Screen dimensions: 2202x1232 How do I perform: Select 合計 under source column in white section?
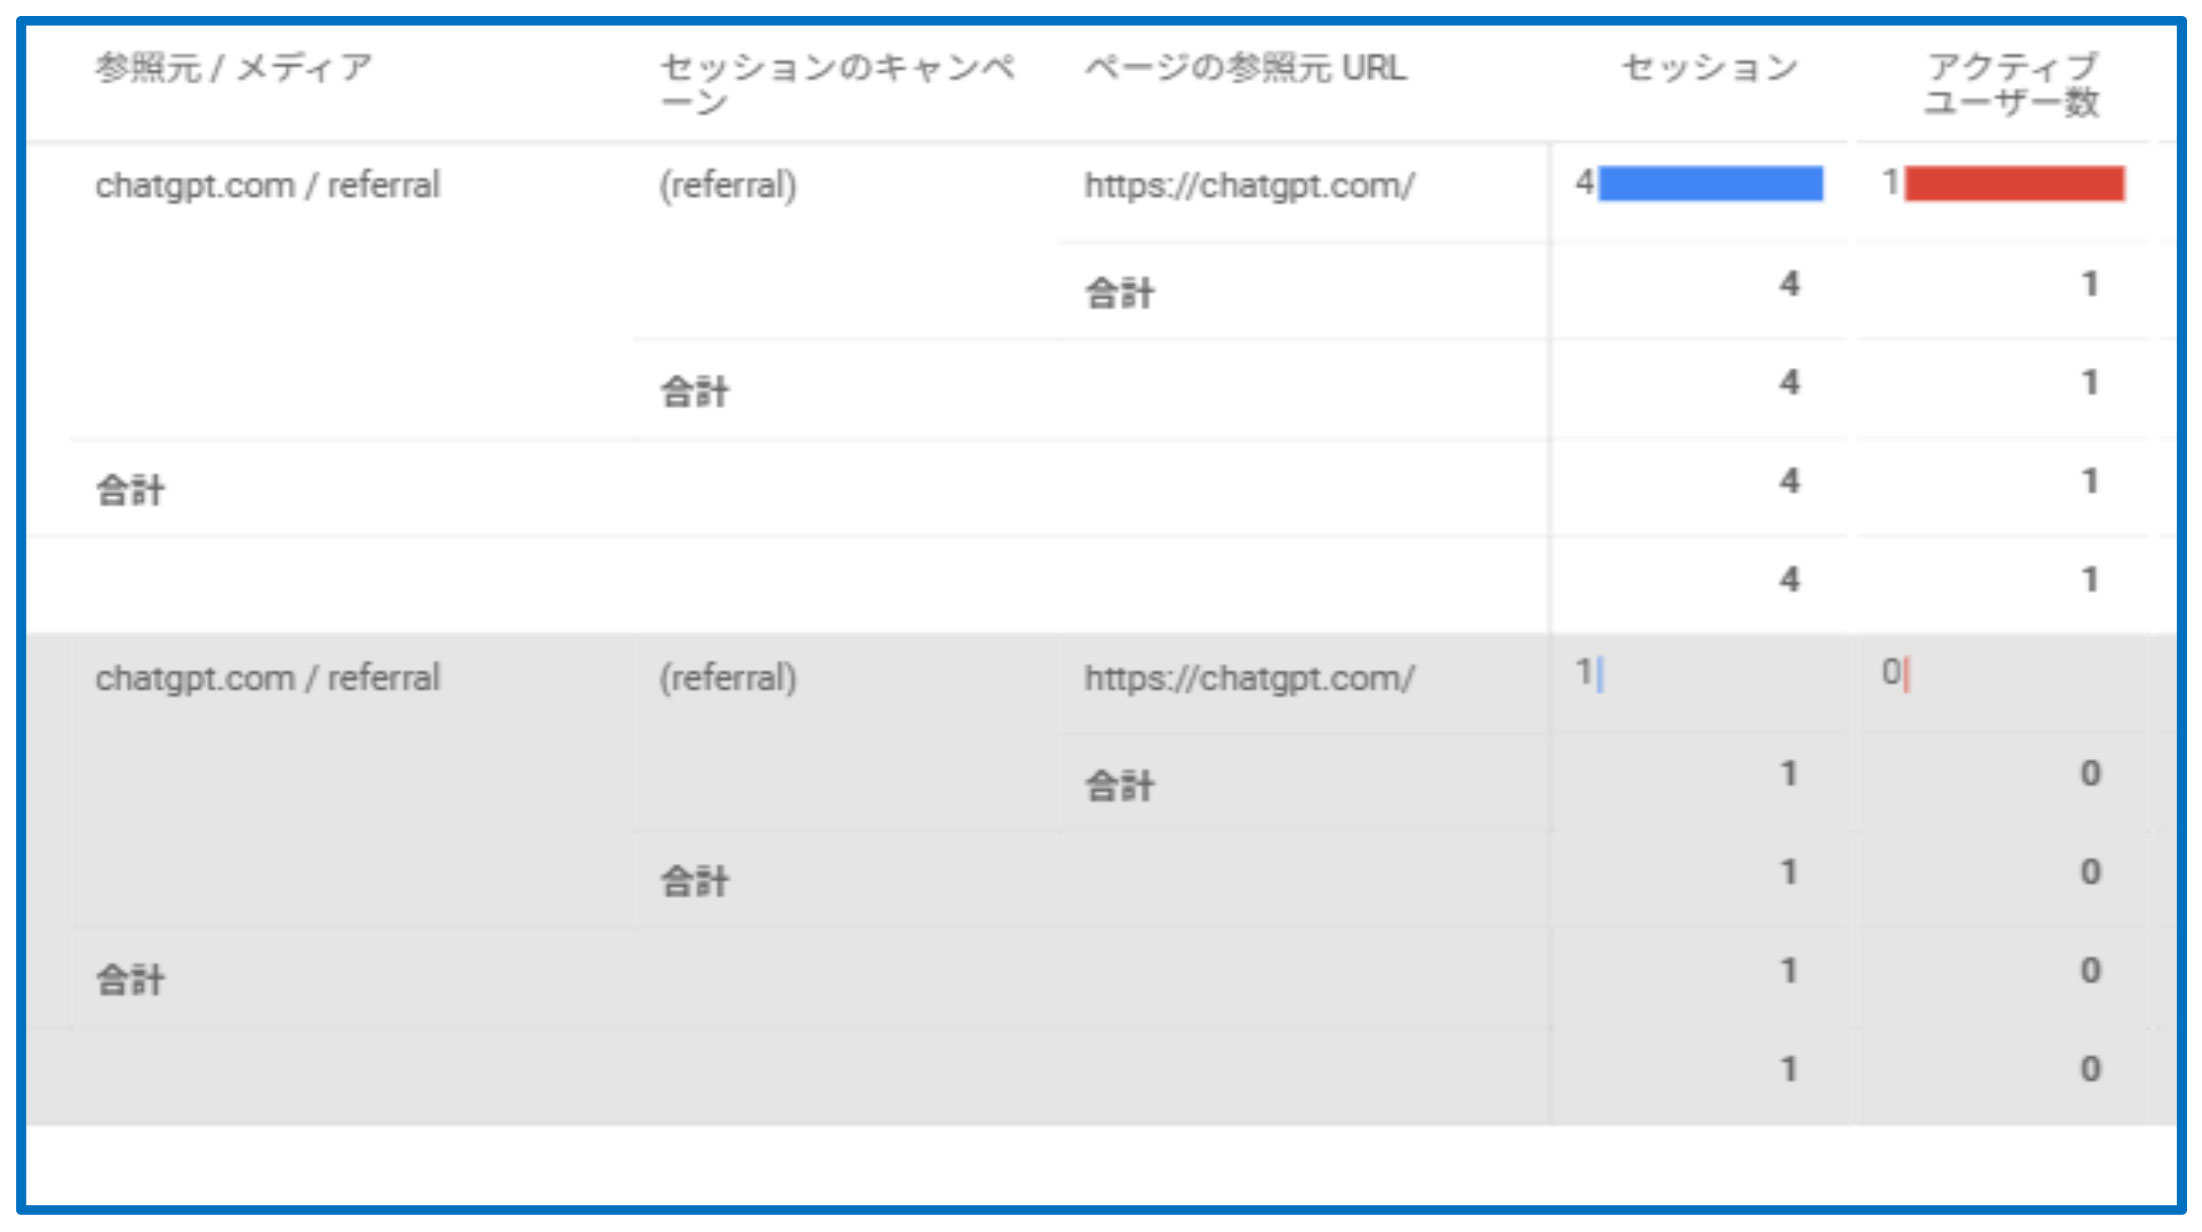(x=130, y=491)
